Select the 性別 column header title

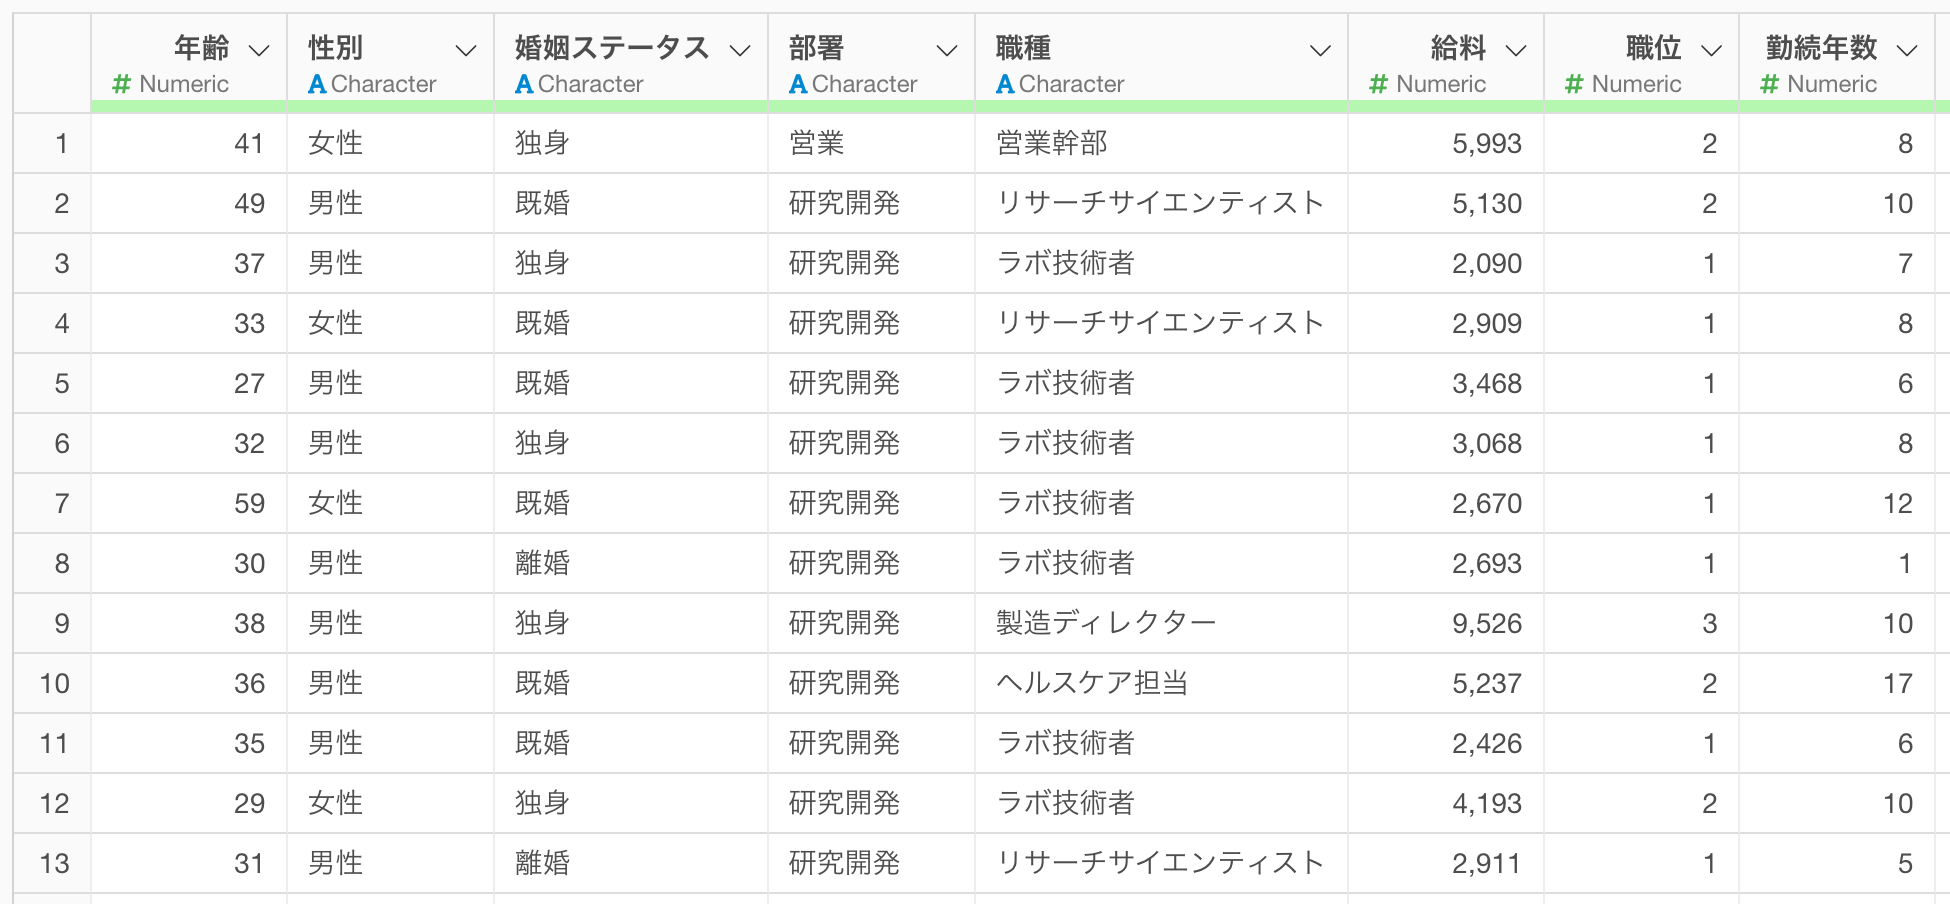point(335,48)
